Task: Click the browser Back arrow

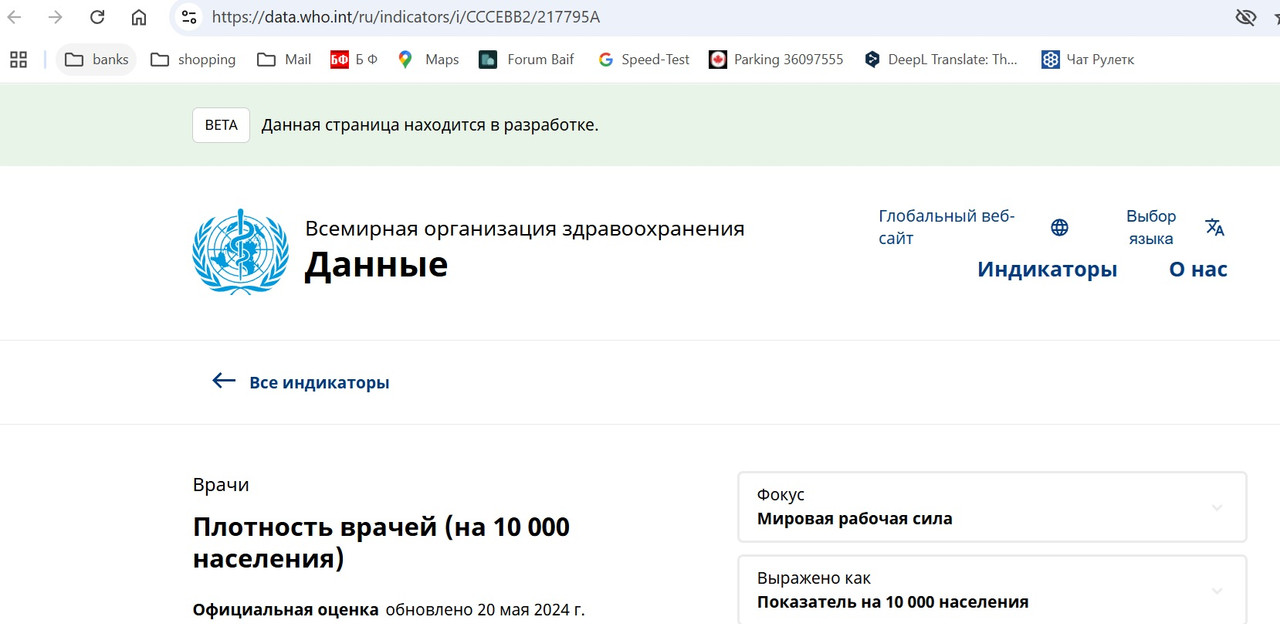Action: click(x=15, y=17)
